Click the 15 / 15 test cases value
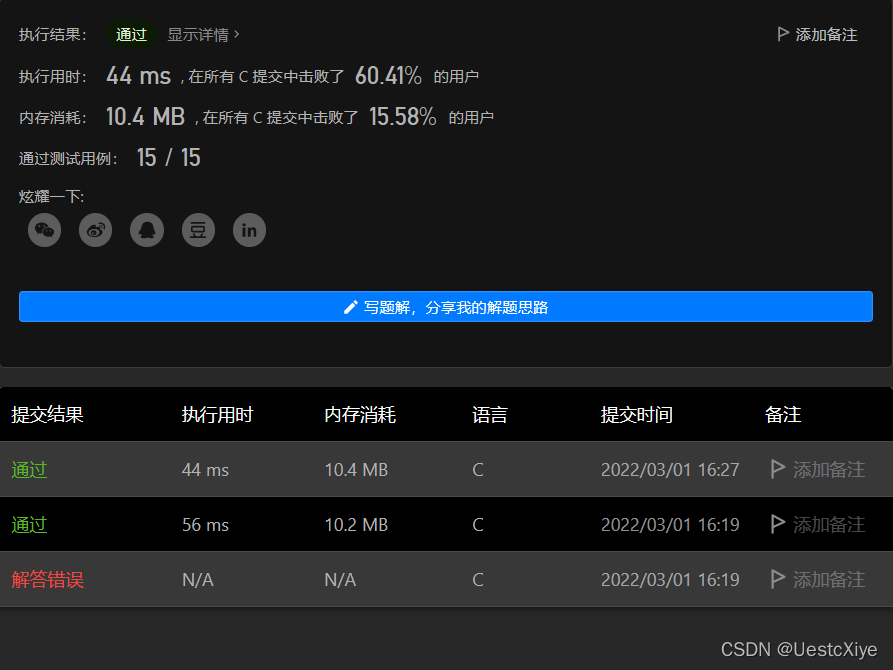Screen dimensions: 893x670 (x=169, y=158)
